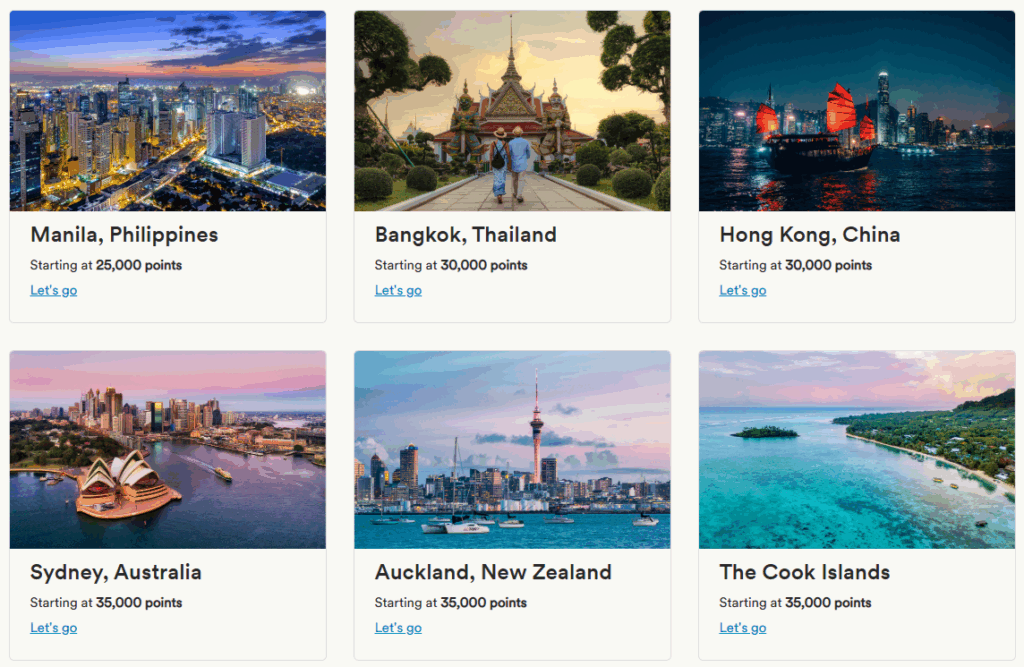Click the Let's go link under Manila, Philippines
Viewport: 1024px width, 667px height.
pyautogui.click(x=53, y=290)
